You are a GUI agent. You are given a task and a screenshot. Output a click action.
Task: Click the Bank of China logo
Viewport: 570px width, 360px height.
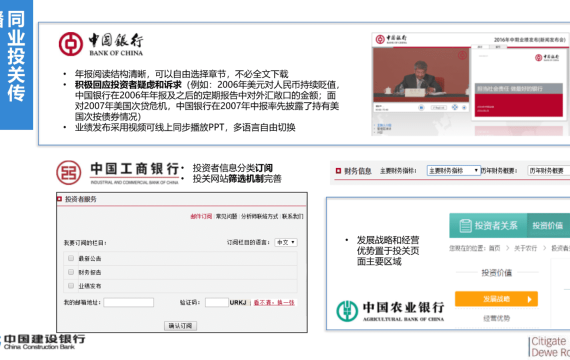[101, 44]
